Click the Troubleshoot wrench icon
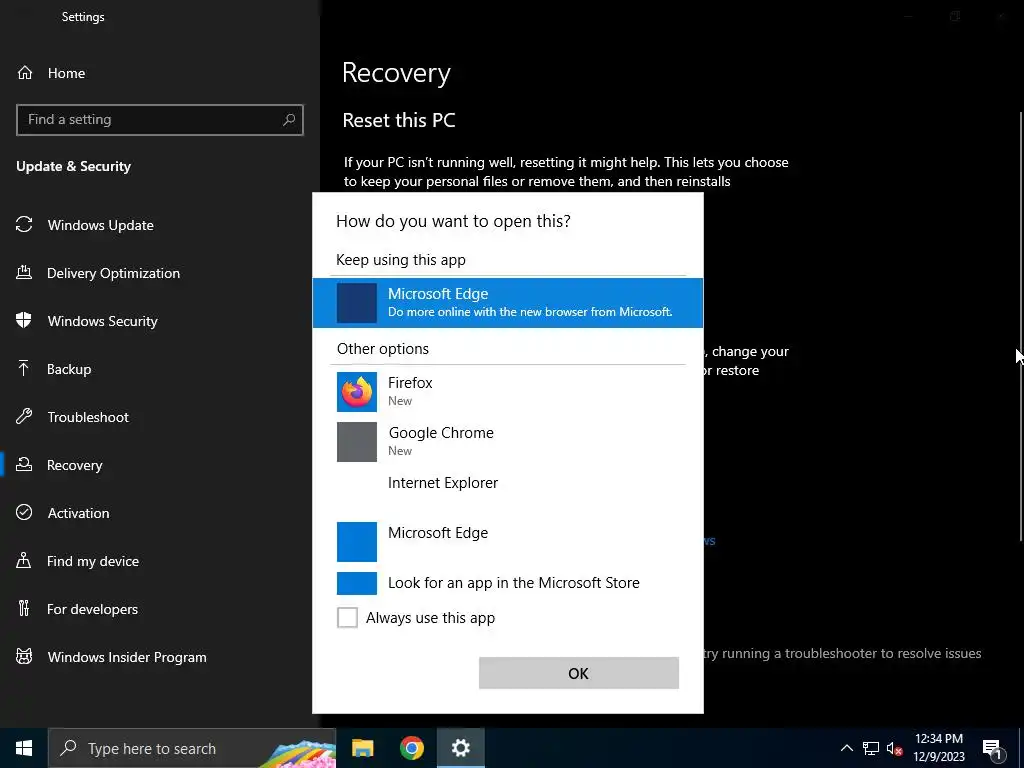The image size is (1024, 768). click(x=24, y=416)
